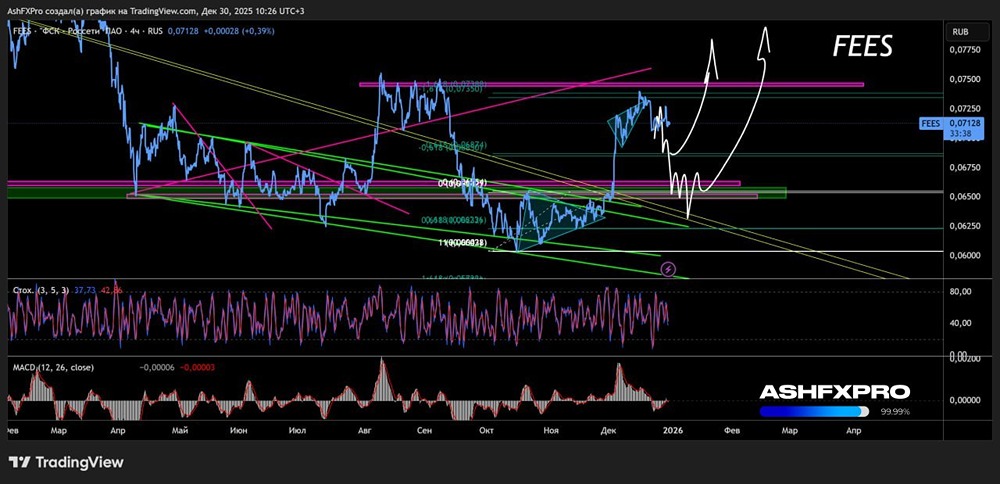Image resolution: width=1000 pixels, height=484 pixels.
Task: Click the Май time axis label
Action: [x=180, y=431]
